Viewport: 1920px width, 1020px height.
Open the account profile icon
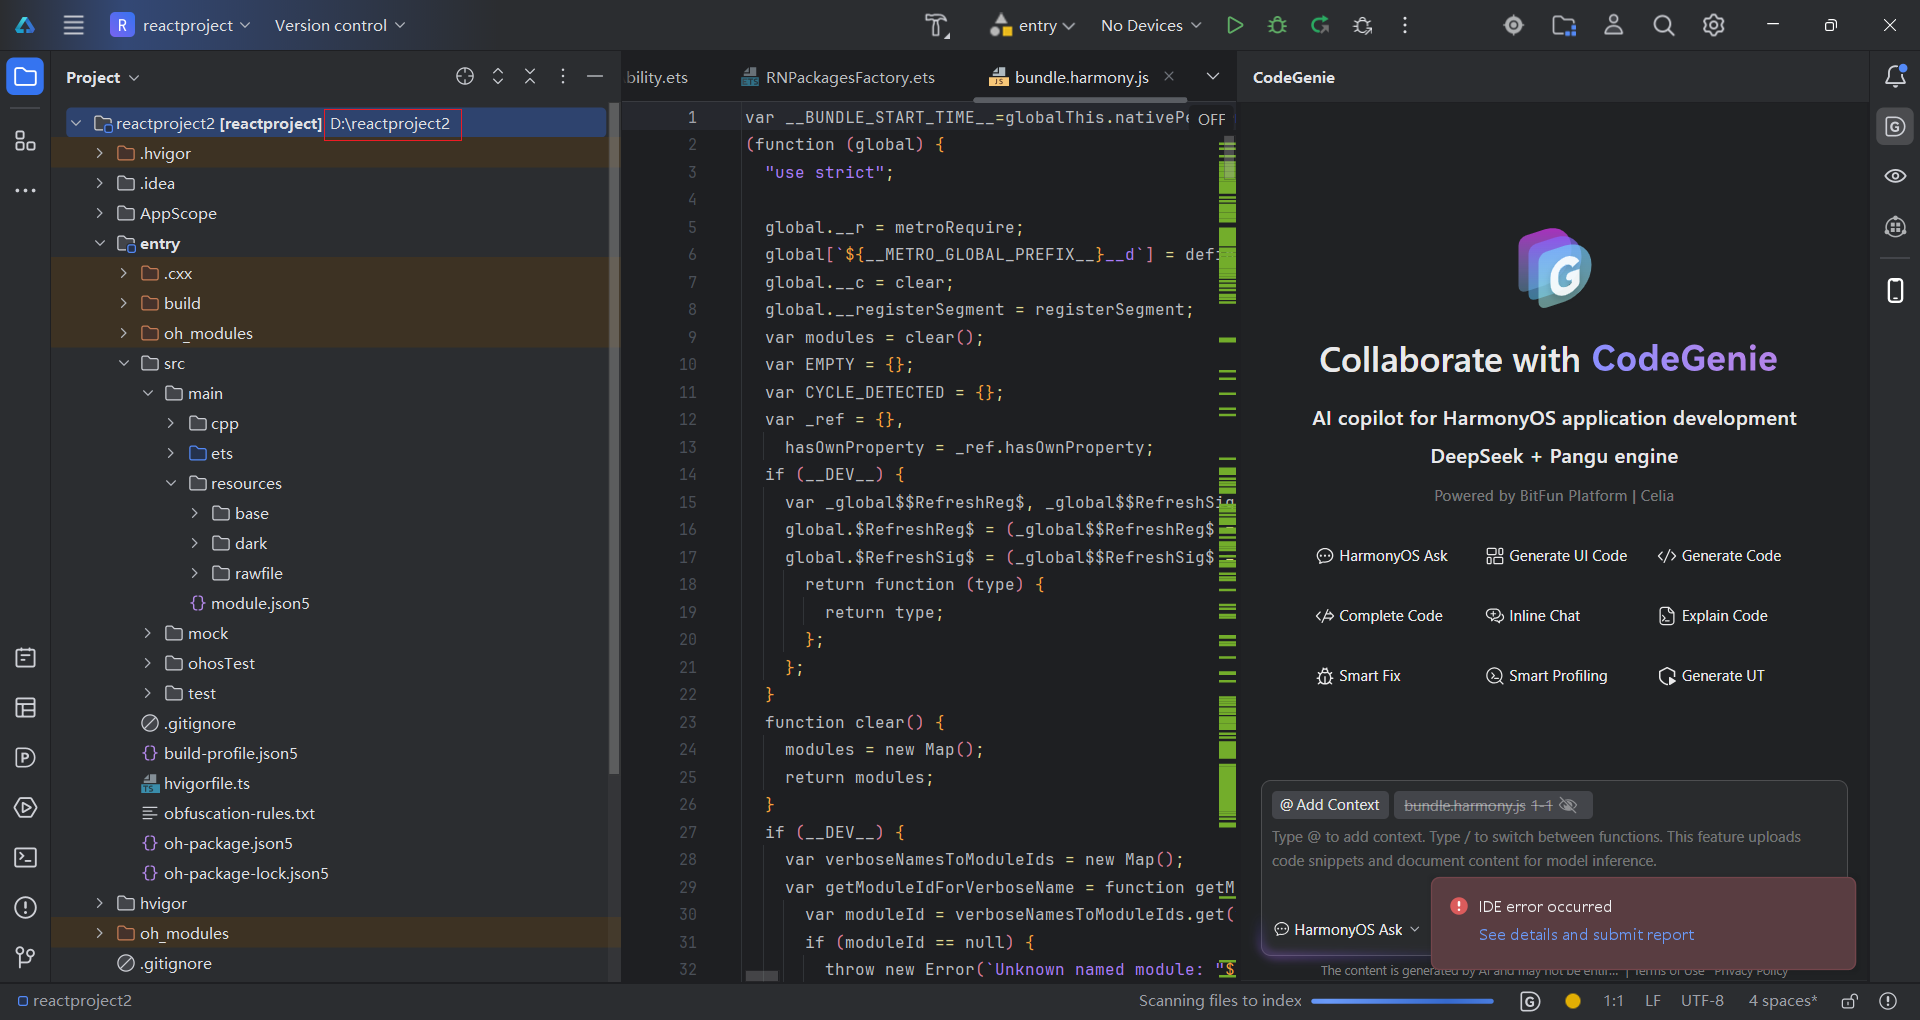[1613, 25]
